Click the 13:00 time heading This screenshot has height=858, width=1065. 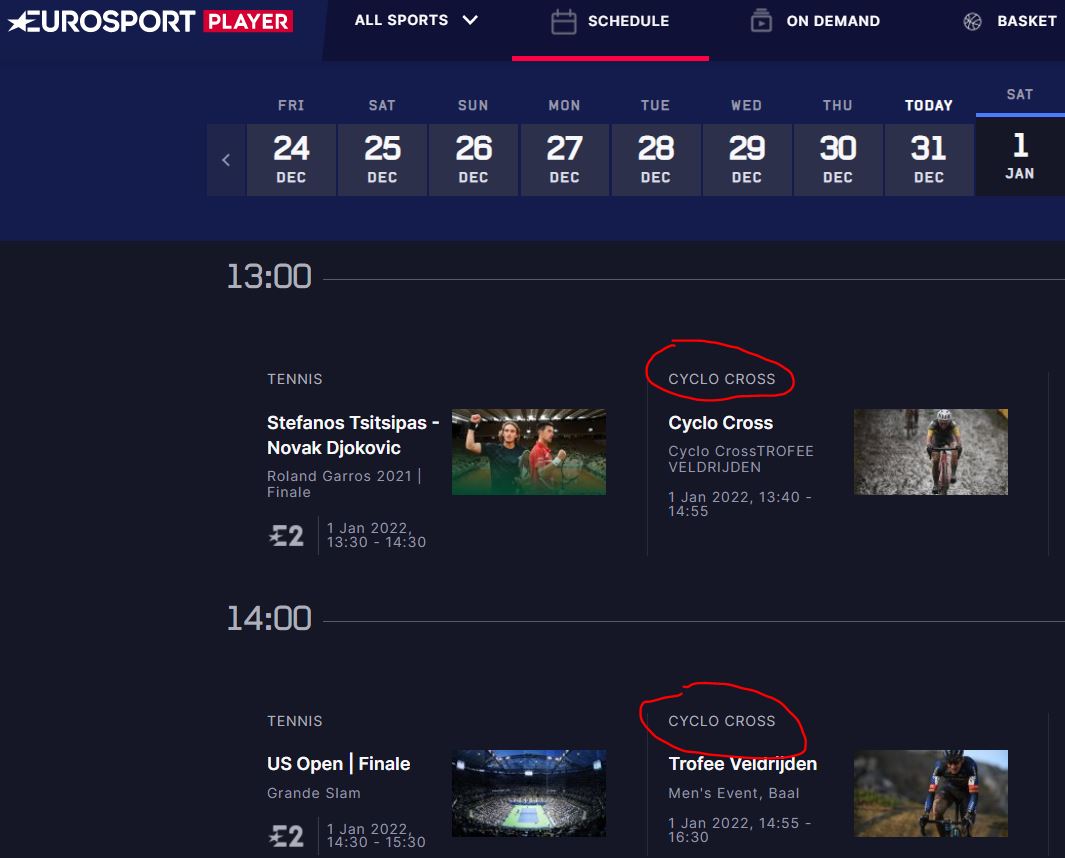[269, 276]
